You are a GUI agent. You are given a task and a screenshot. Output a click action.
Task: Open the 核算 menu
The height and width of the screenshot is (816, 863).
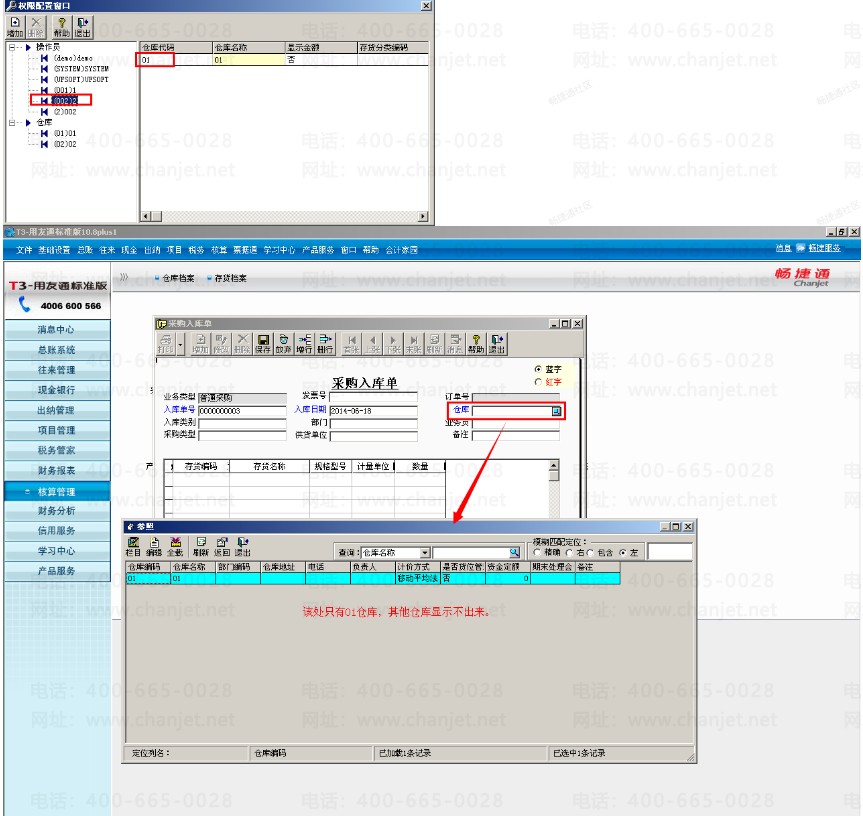[219, 250]
